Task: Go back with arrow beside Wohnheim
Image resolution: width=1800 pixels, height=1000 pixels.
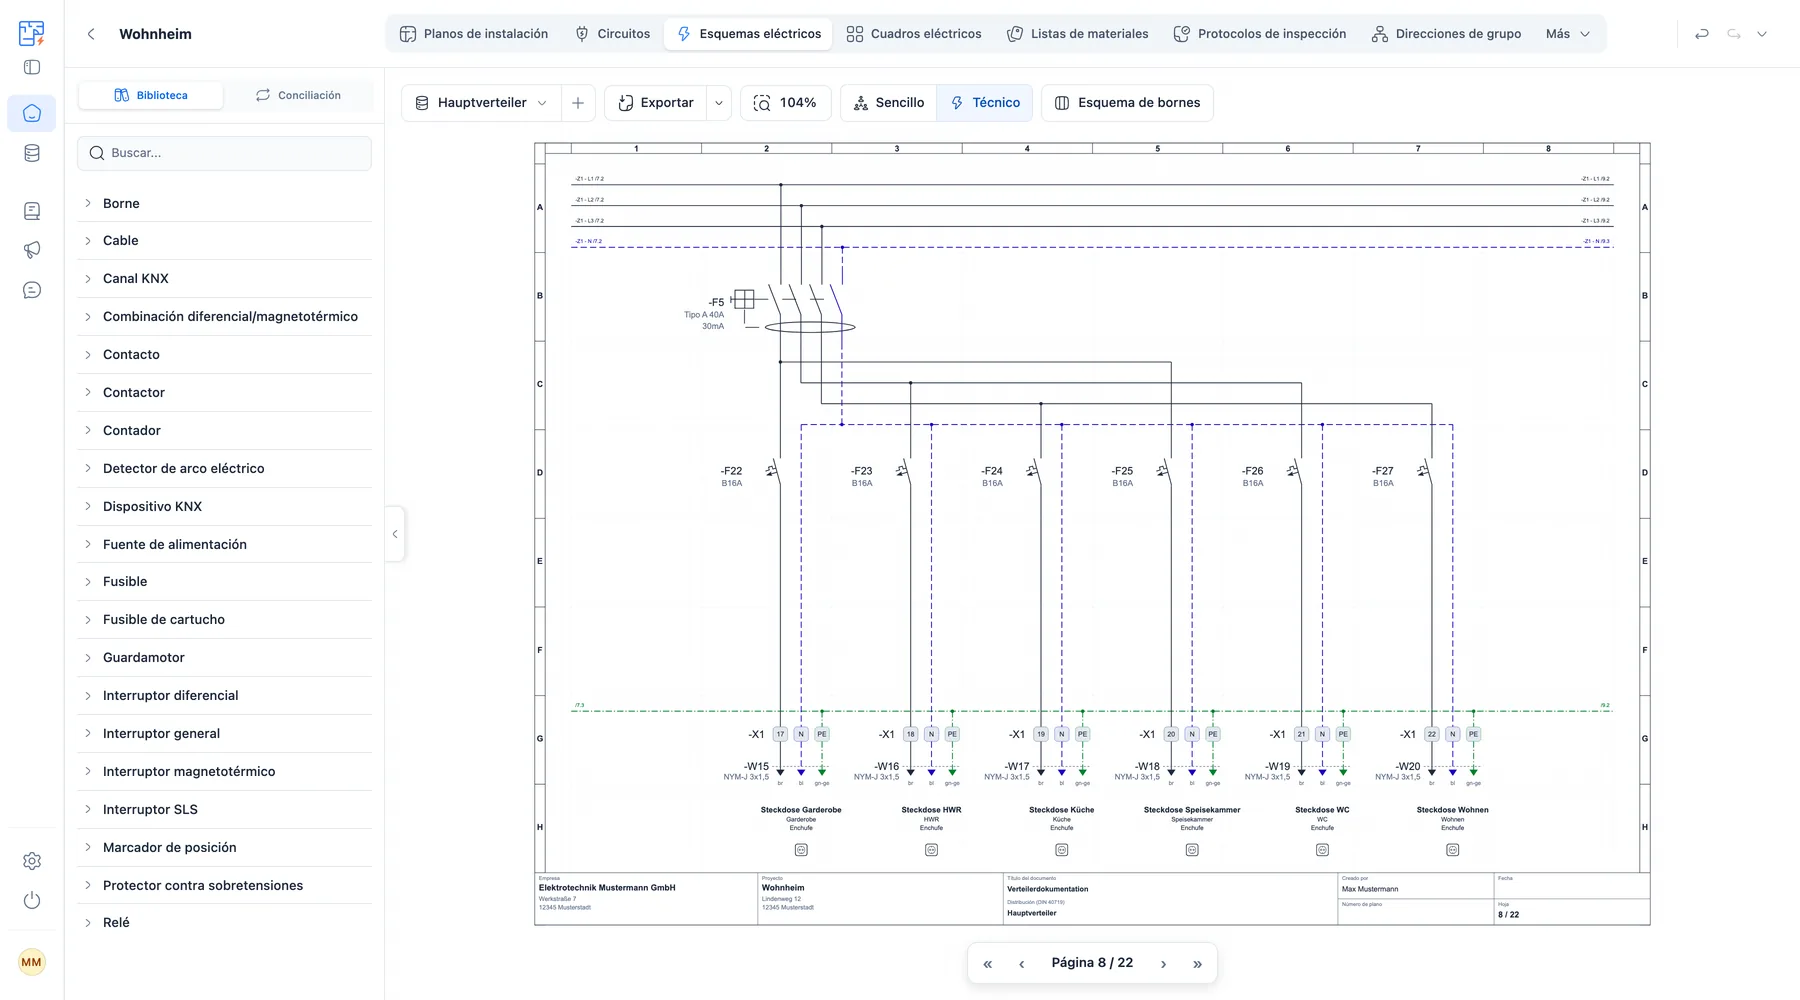Action: [91, 34]
